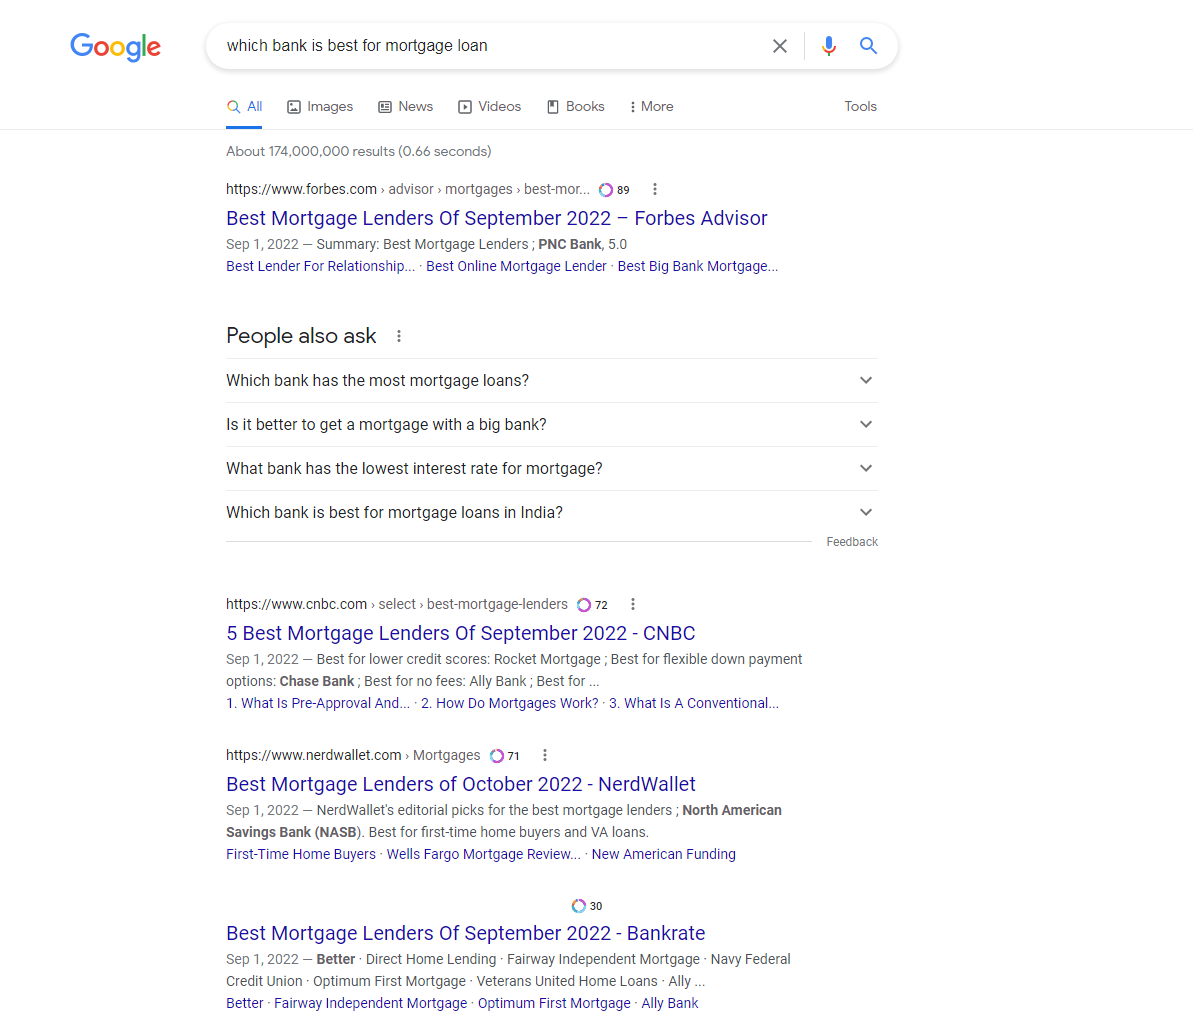Click 'About 174,000,000 results' text
This screenshot has width=1193, height=1024.
coord(358,151)
